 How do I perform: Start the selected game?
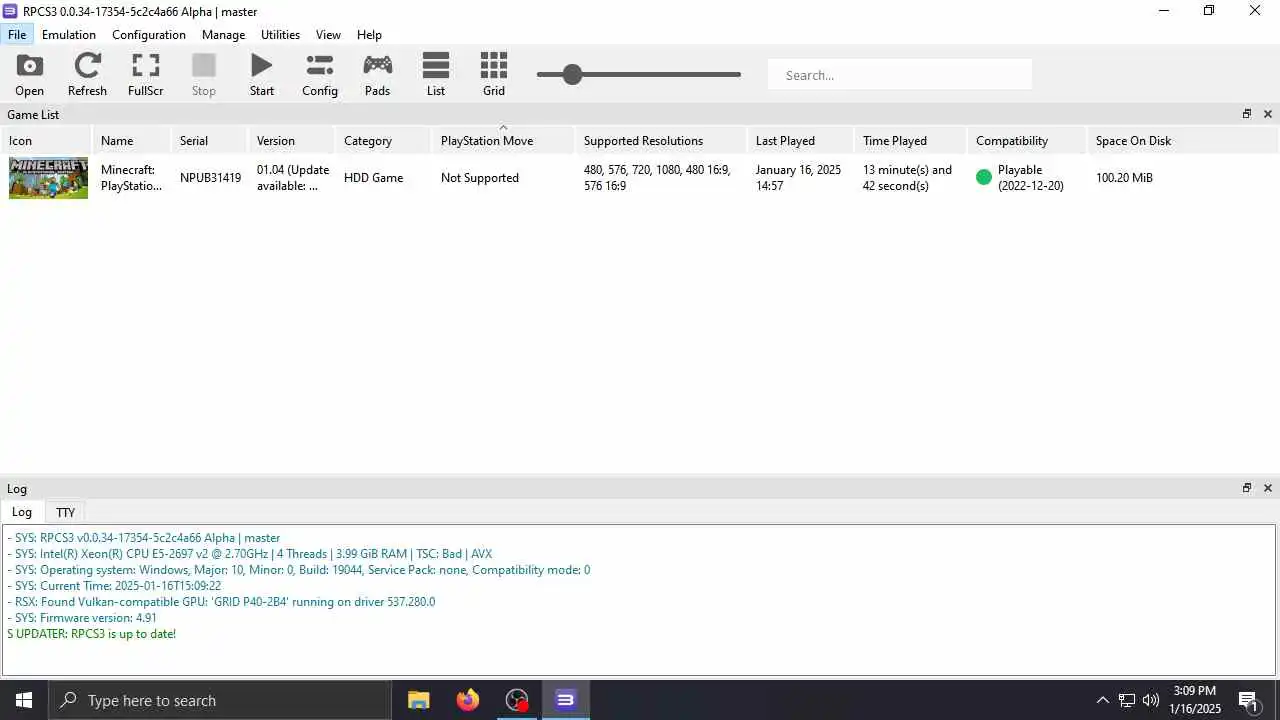coord(261,75)
